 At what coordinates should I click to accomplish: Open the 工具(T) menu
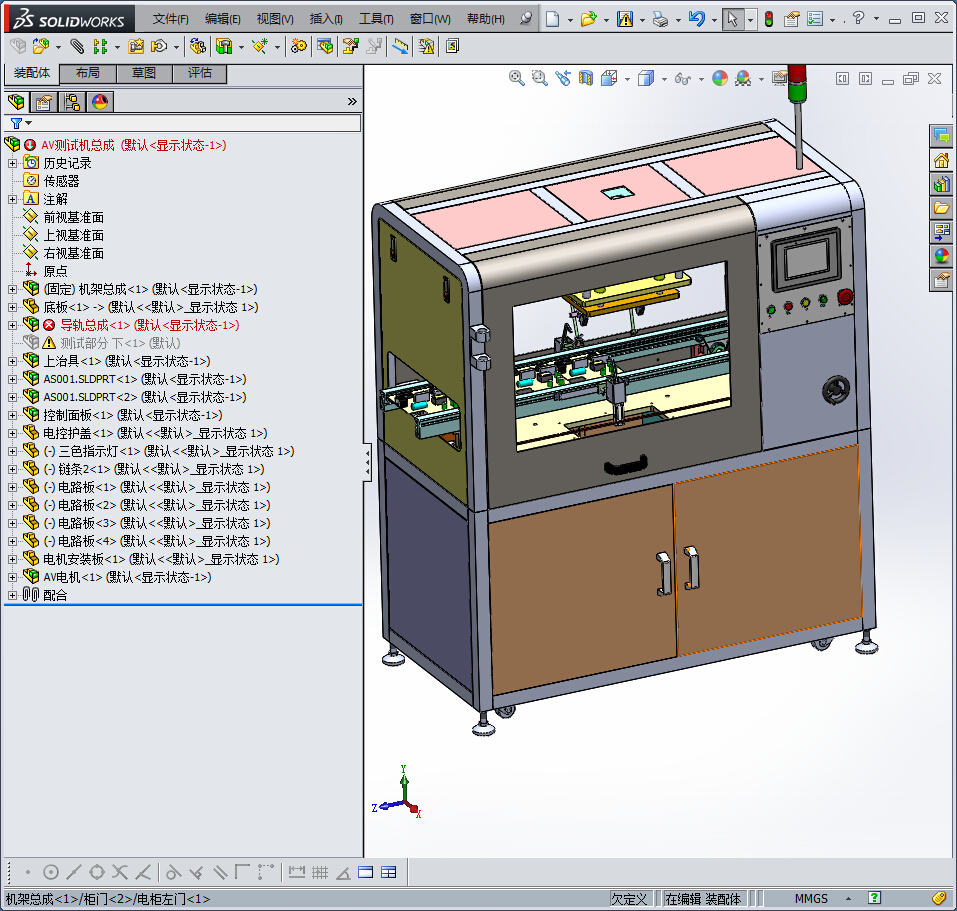coord(376,19)
